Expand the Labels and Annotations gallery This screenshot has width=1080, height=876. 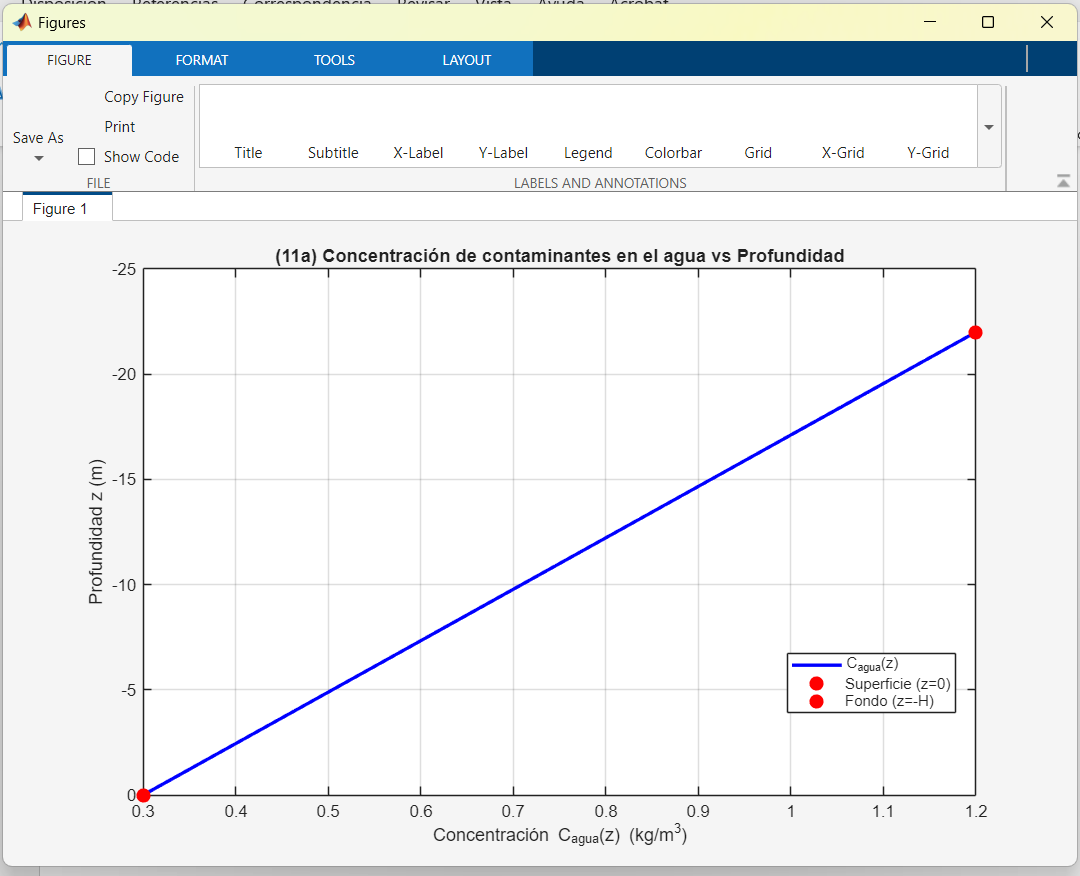pyautogui.click(x=989, y=127)
